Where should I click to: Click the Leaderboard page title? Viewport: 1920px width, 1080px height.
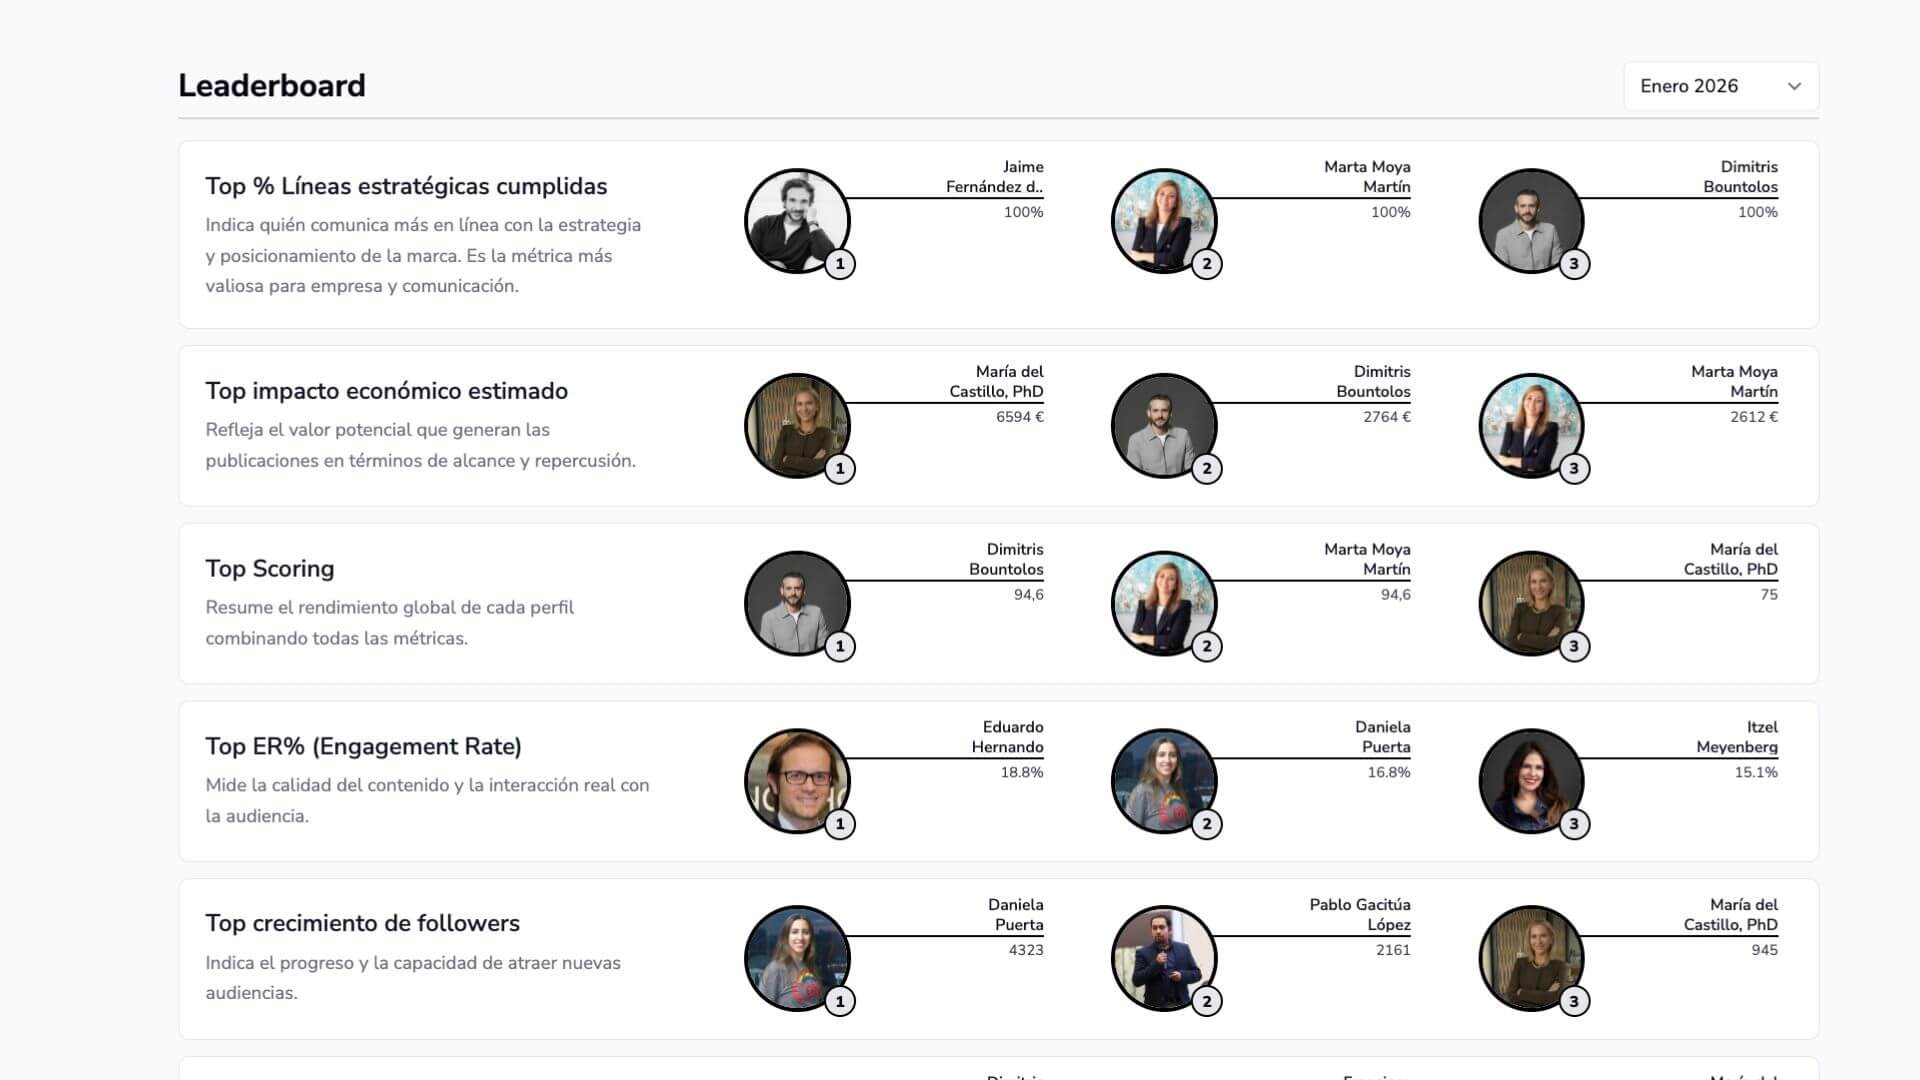coord(272,86)
